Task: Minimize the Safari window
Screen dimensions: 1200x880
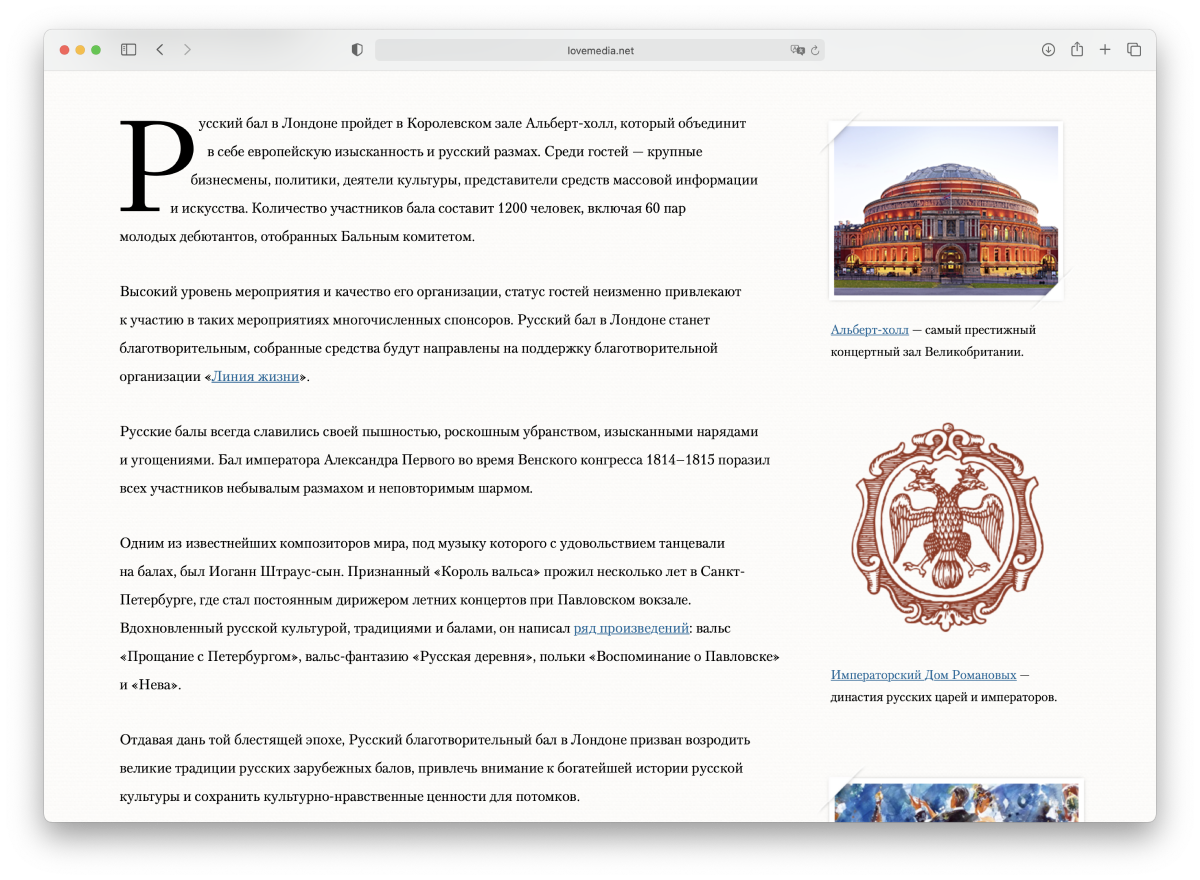Action: 81,50
